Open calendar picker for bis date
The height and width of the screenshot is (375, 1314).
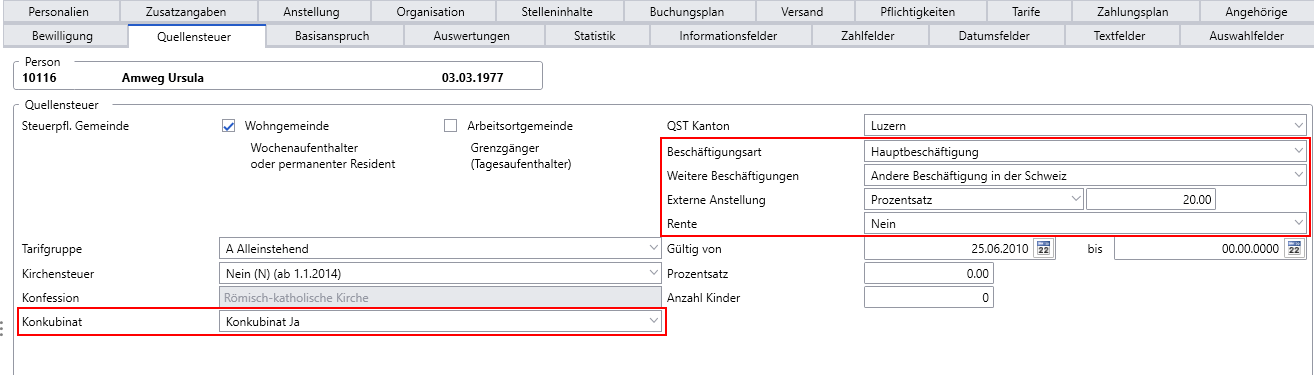(1295, 248)
